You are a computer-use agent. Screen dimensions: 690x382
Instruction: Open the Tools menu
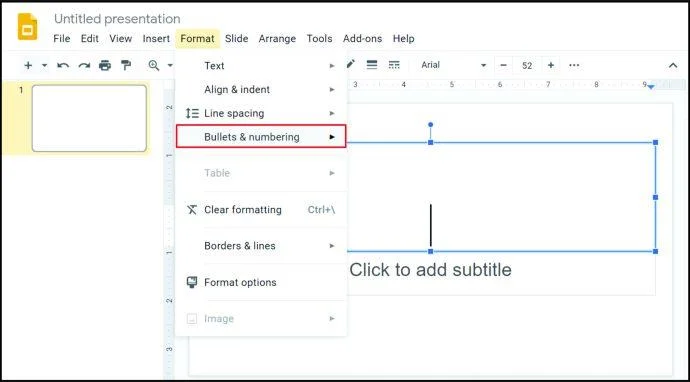pyautogui.click(x=319, y=39)
